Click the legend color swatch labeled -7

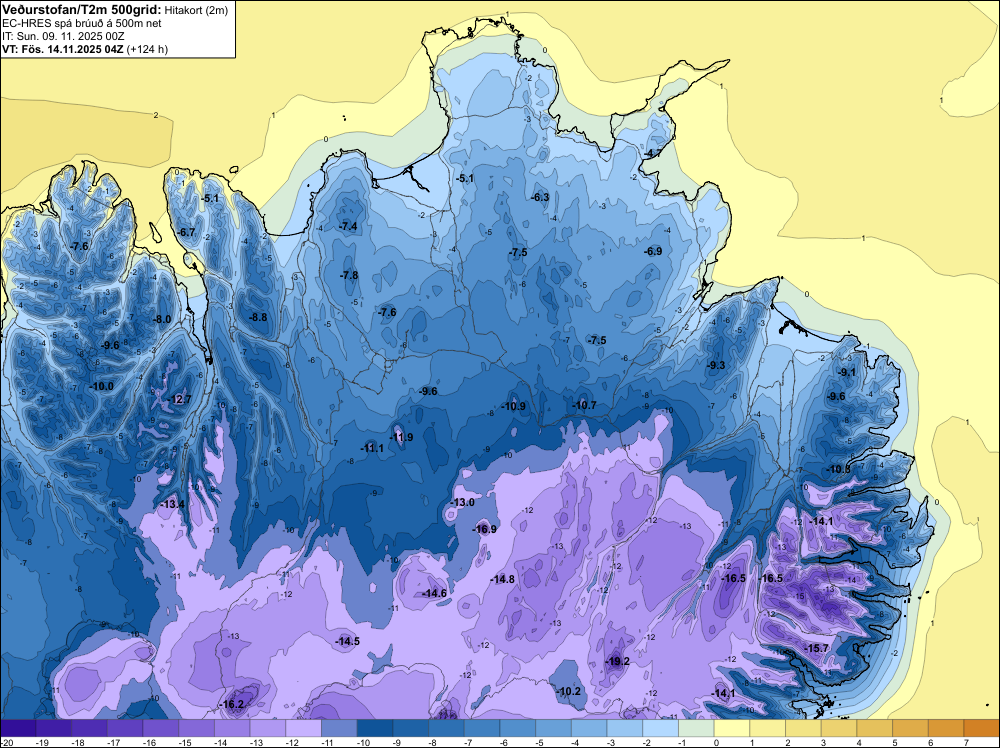[x=482, y=728]
